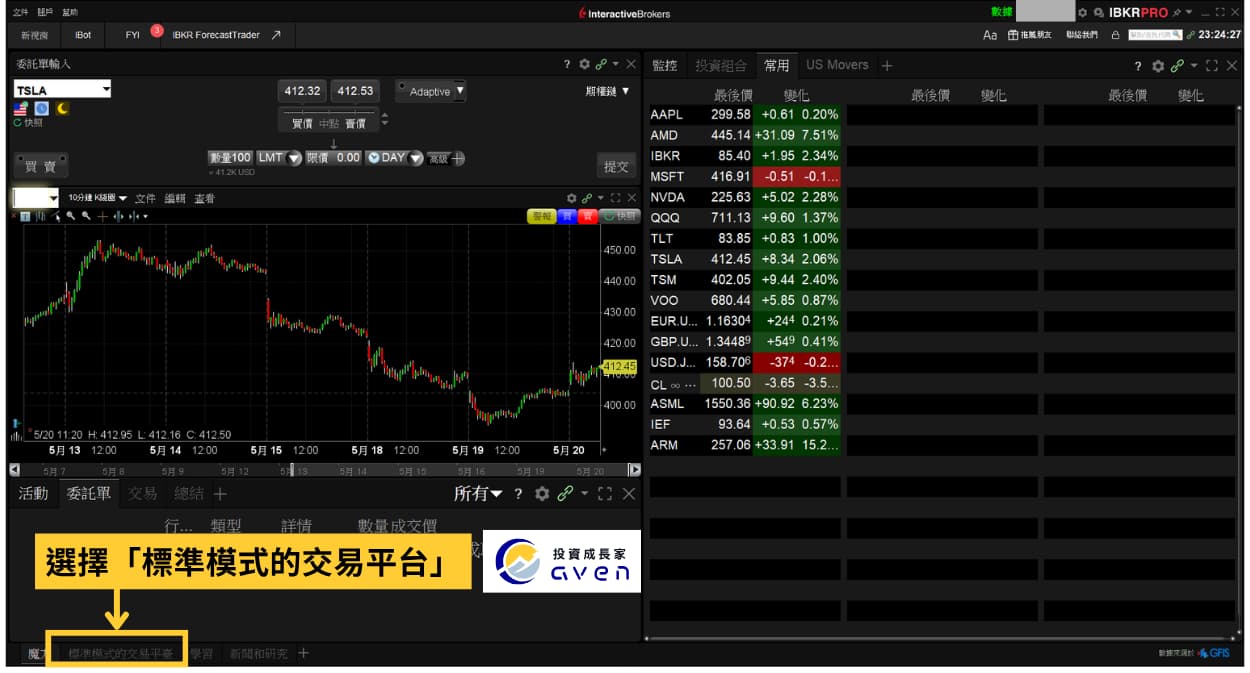Click the yellow 警報 alert button on chart
Screen dimensions: 1250x673
click(x=541, y=215)
